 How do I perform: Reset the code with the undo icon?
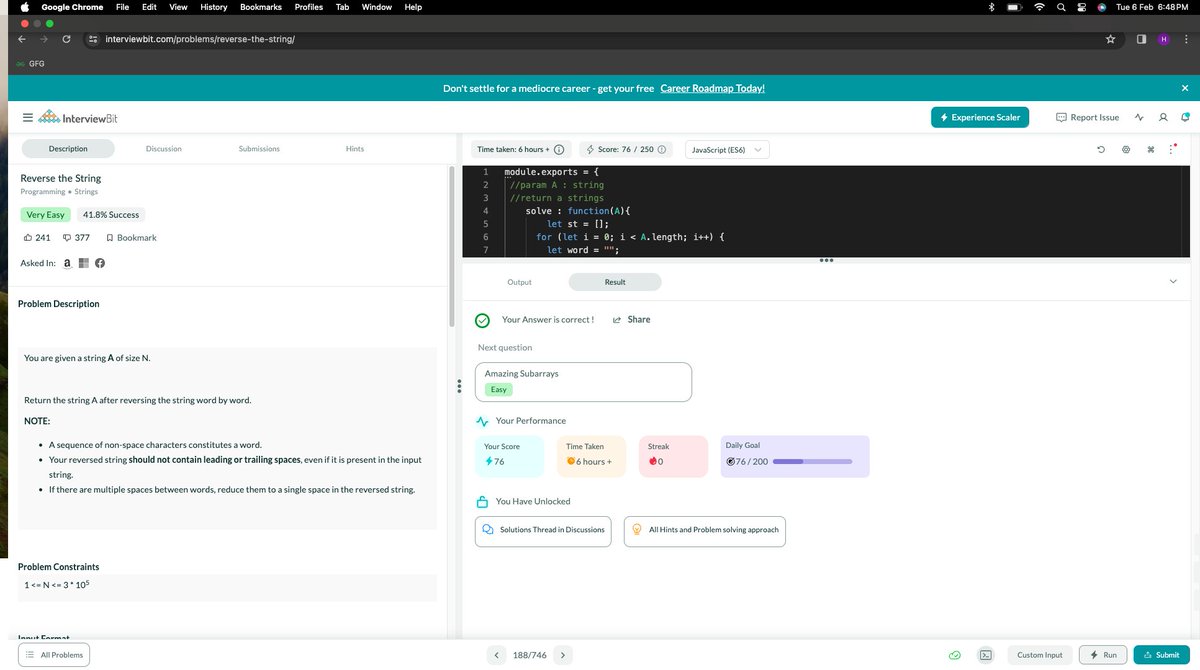click(x=1100, y=150)
